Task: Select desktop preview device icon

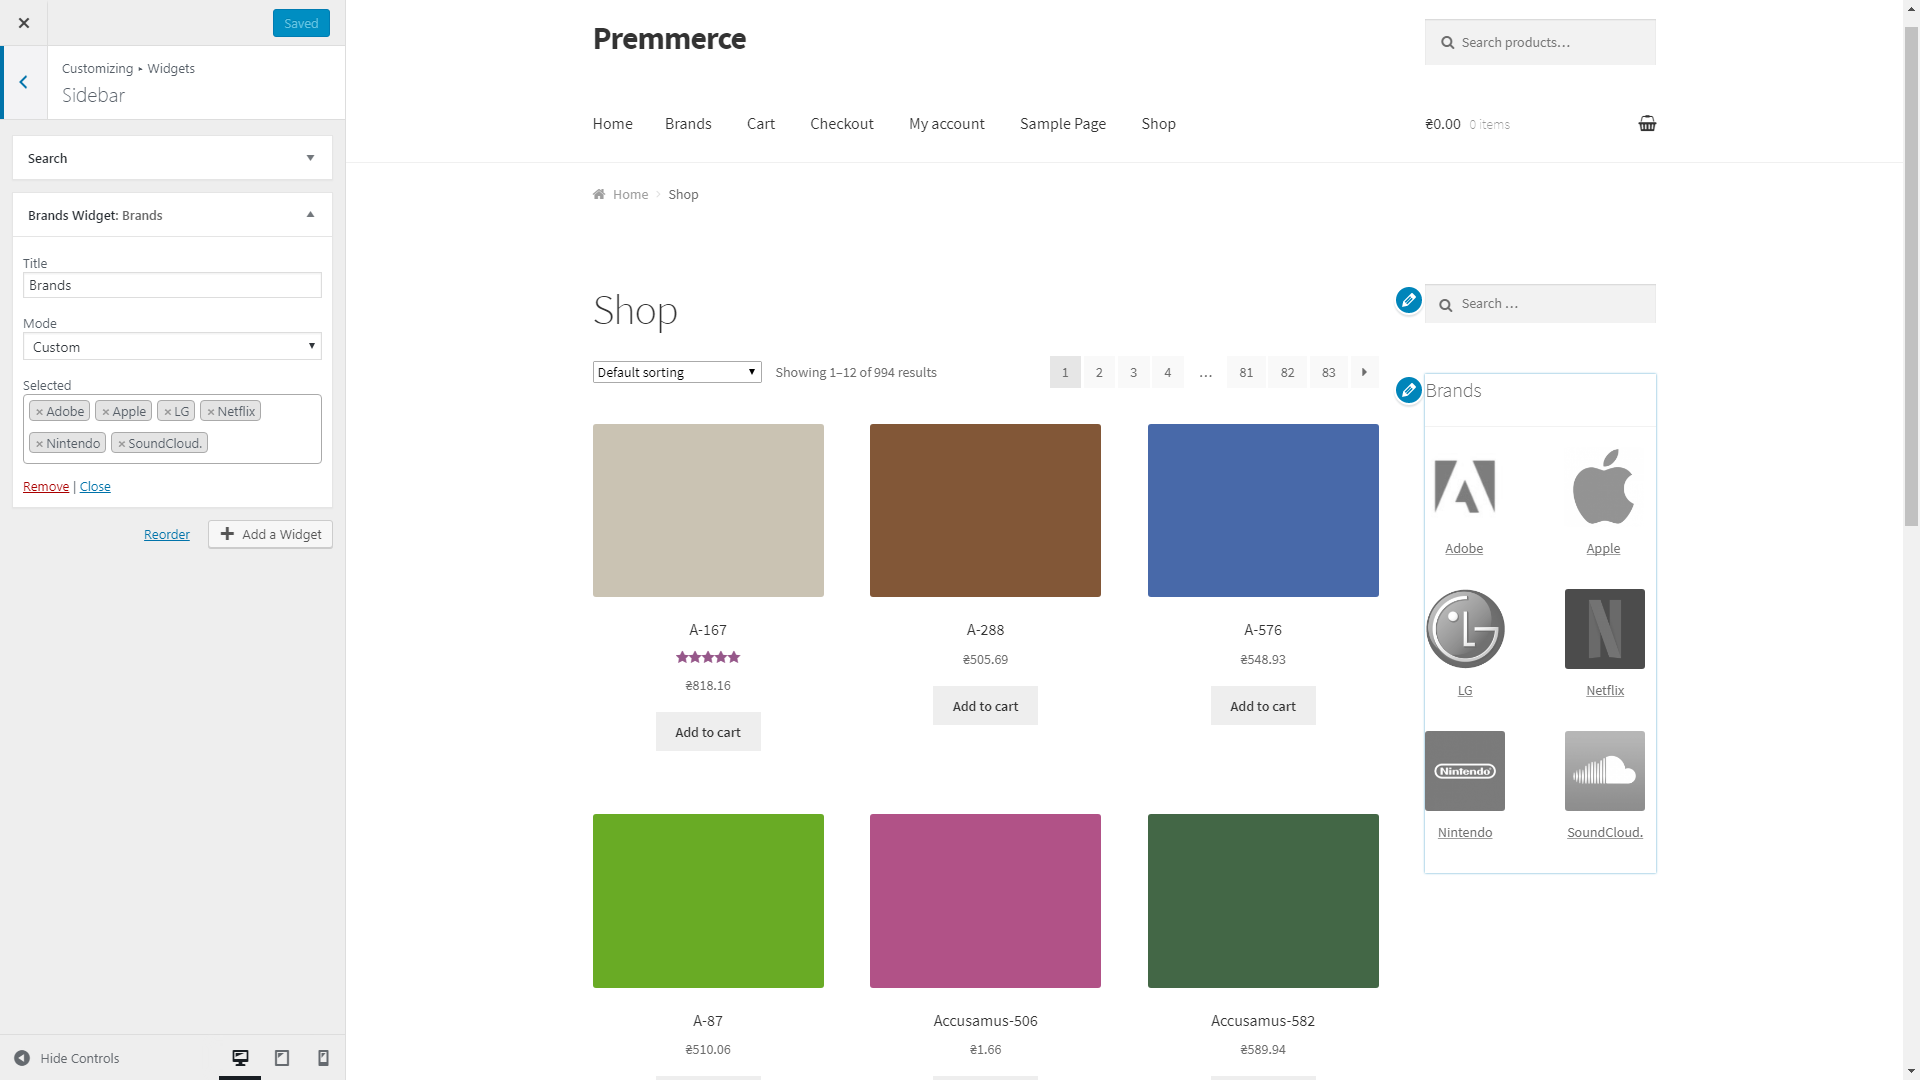Action: point(240,1058)
